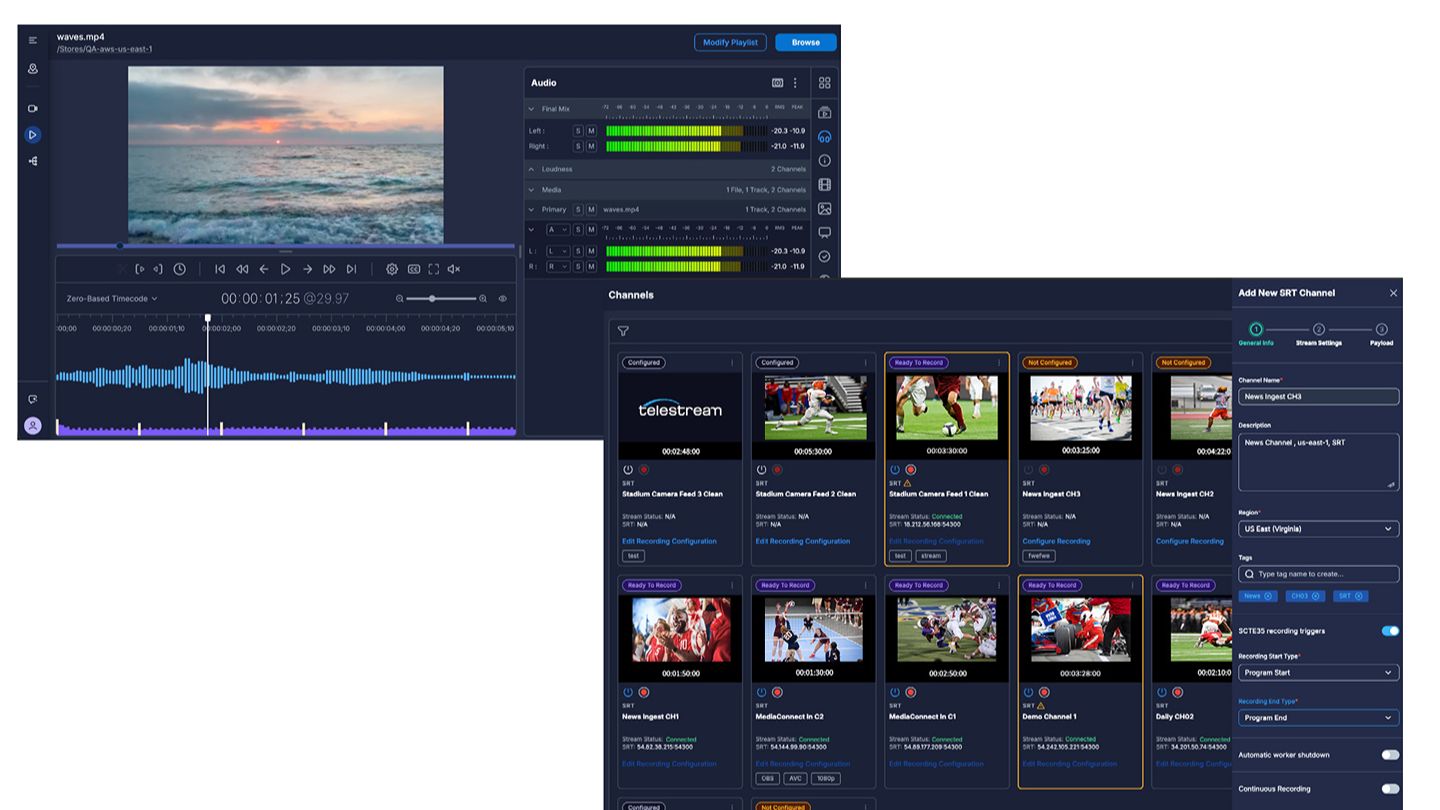1440x810 pixels.
Task: Adjust the timeline zoom slider
Action: coord(441,298)
